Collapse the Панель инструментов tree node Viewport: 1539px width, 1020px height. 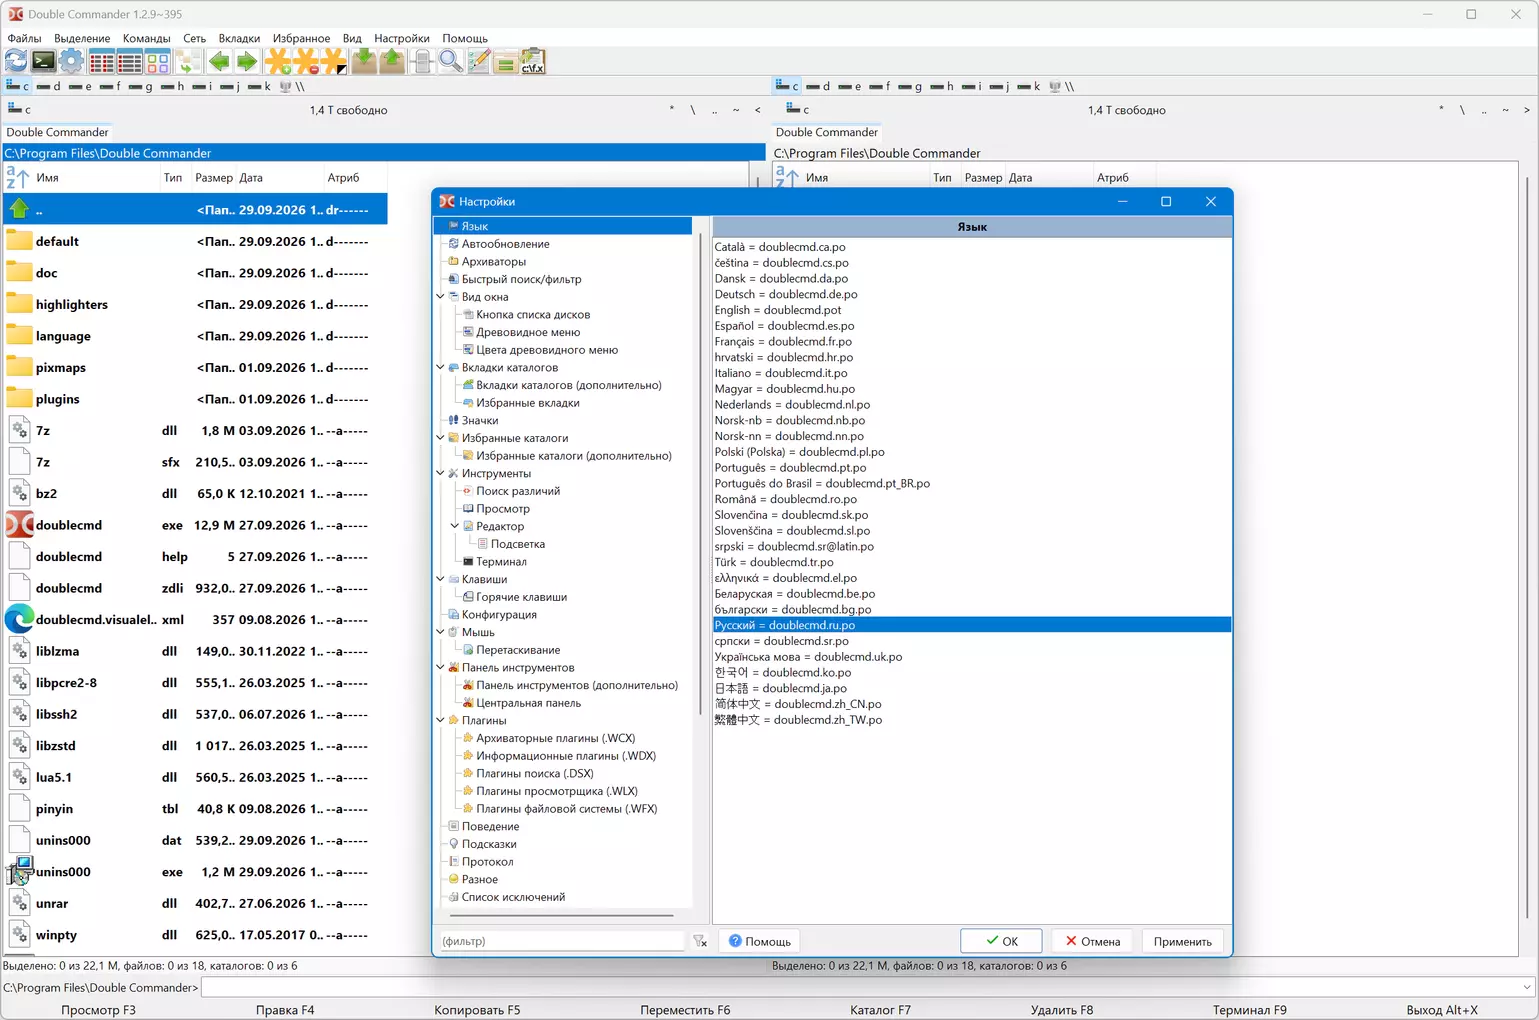440,667
